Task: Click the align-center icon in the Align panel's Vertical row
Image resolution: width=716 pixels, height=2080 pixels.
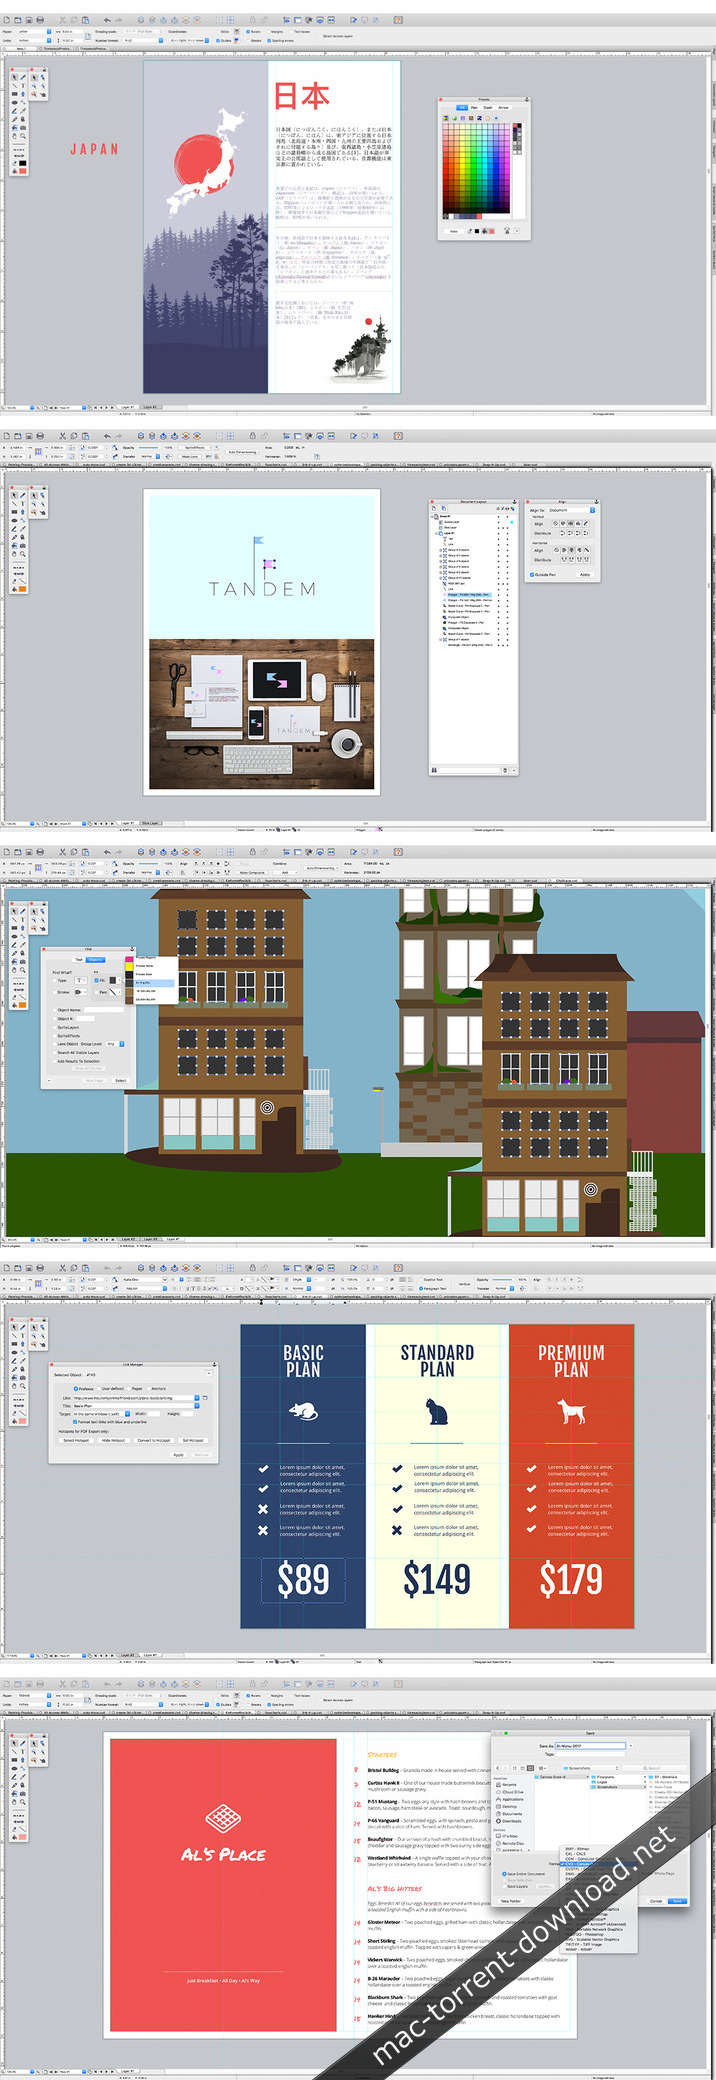Action: pyautogui.click(x=568, y=523)
